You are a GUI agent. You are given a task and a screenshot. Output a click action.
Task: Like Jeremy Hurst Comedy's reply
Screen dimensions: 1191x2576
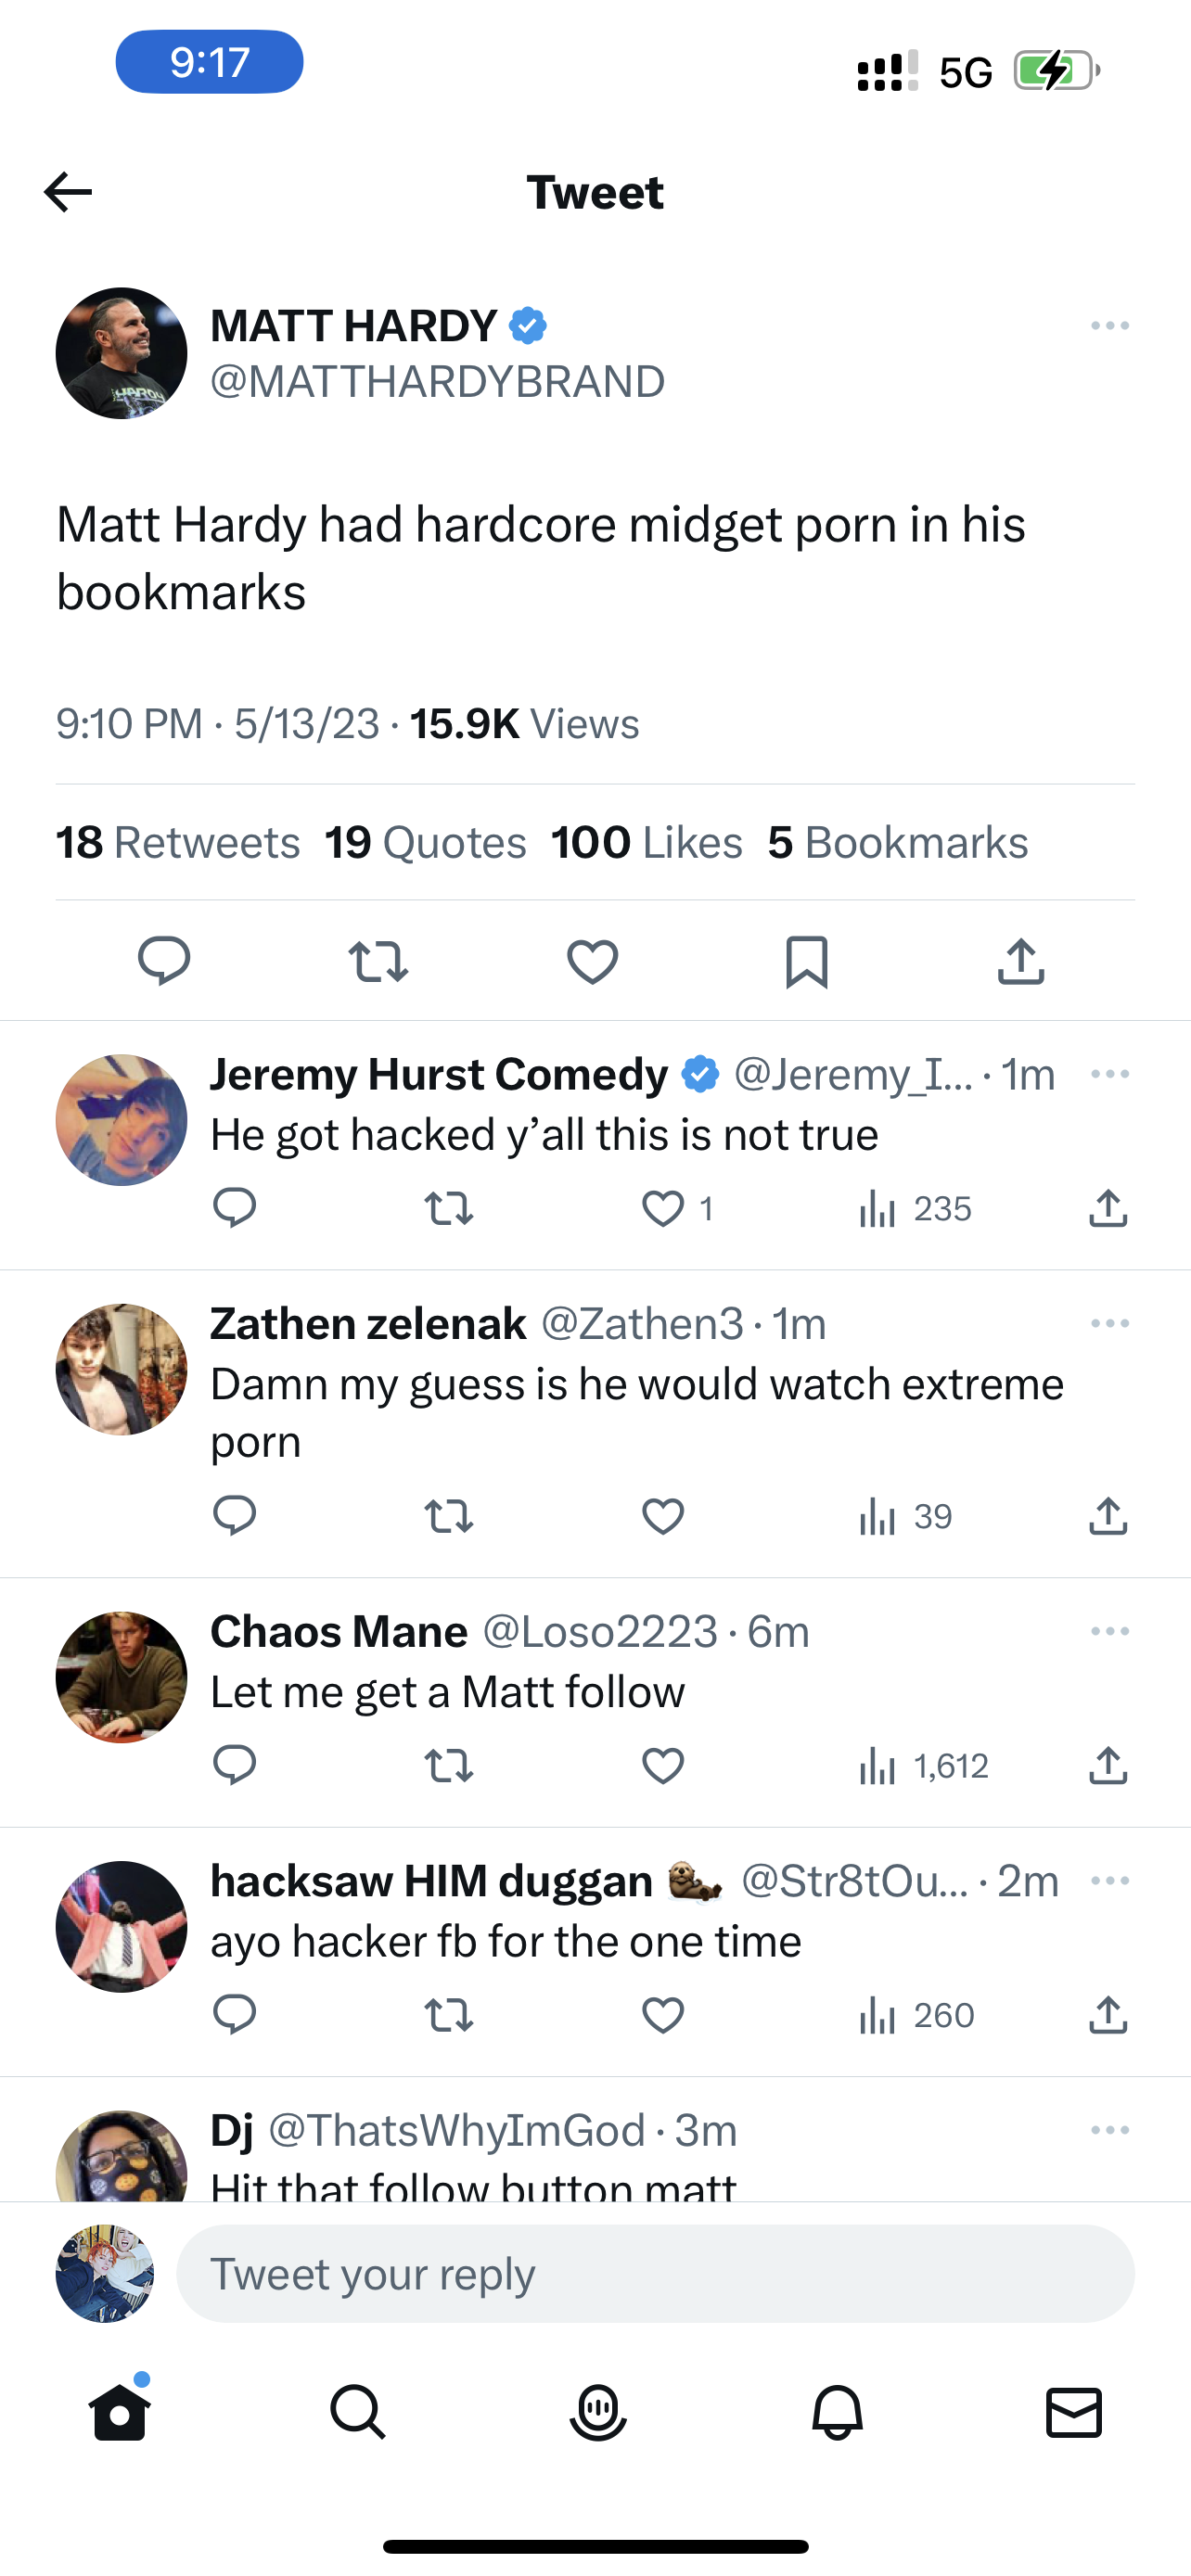tap(663, 1209)
